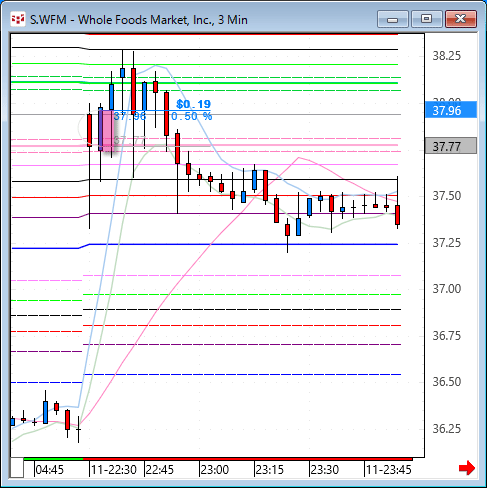Image resolution: width=487 pixels, height=488 pixels.
Task: Select the last red candlestick on the right
Action: pos(397,215)
